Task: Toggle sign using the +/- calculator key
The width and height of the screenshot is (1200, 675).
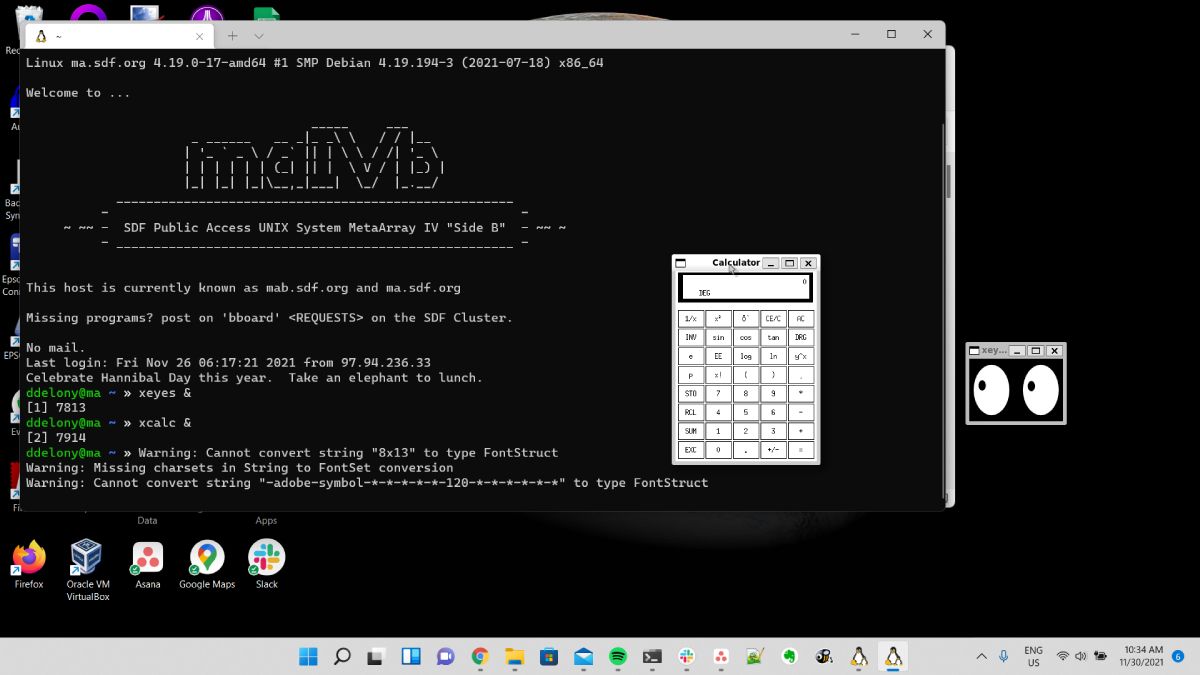Action: pyautogui.click(x=773, y=450)
